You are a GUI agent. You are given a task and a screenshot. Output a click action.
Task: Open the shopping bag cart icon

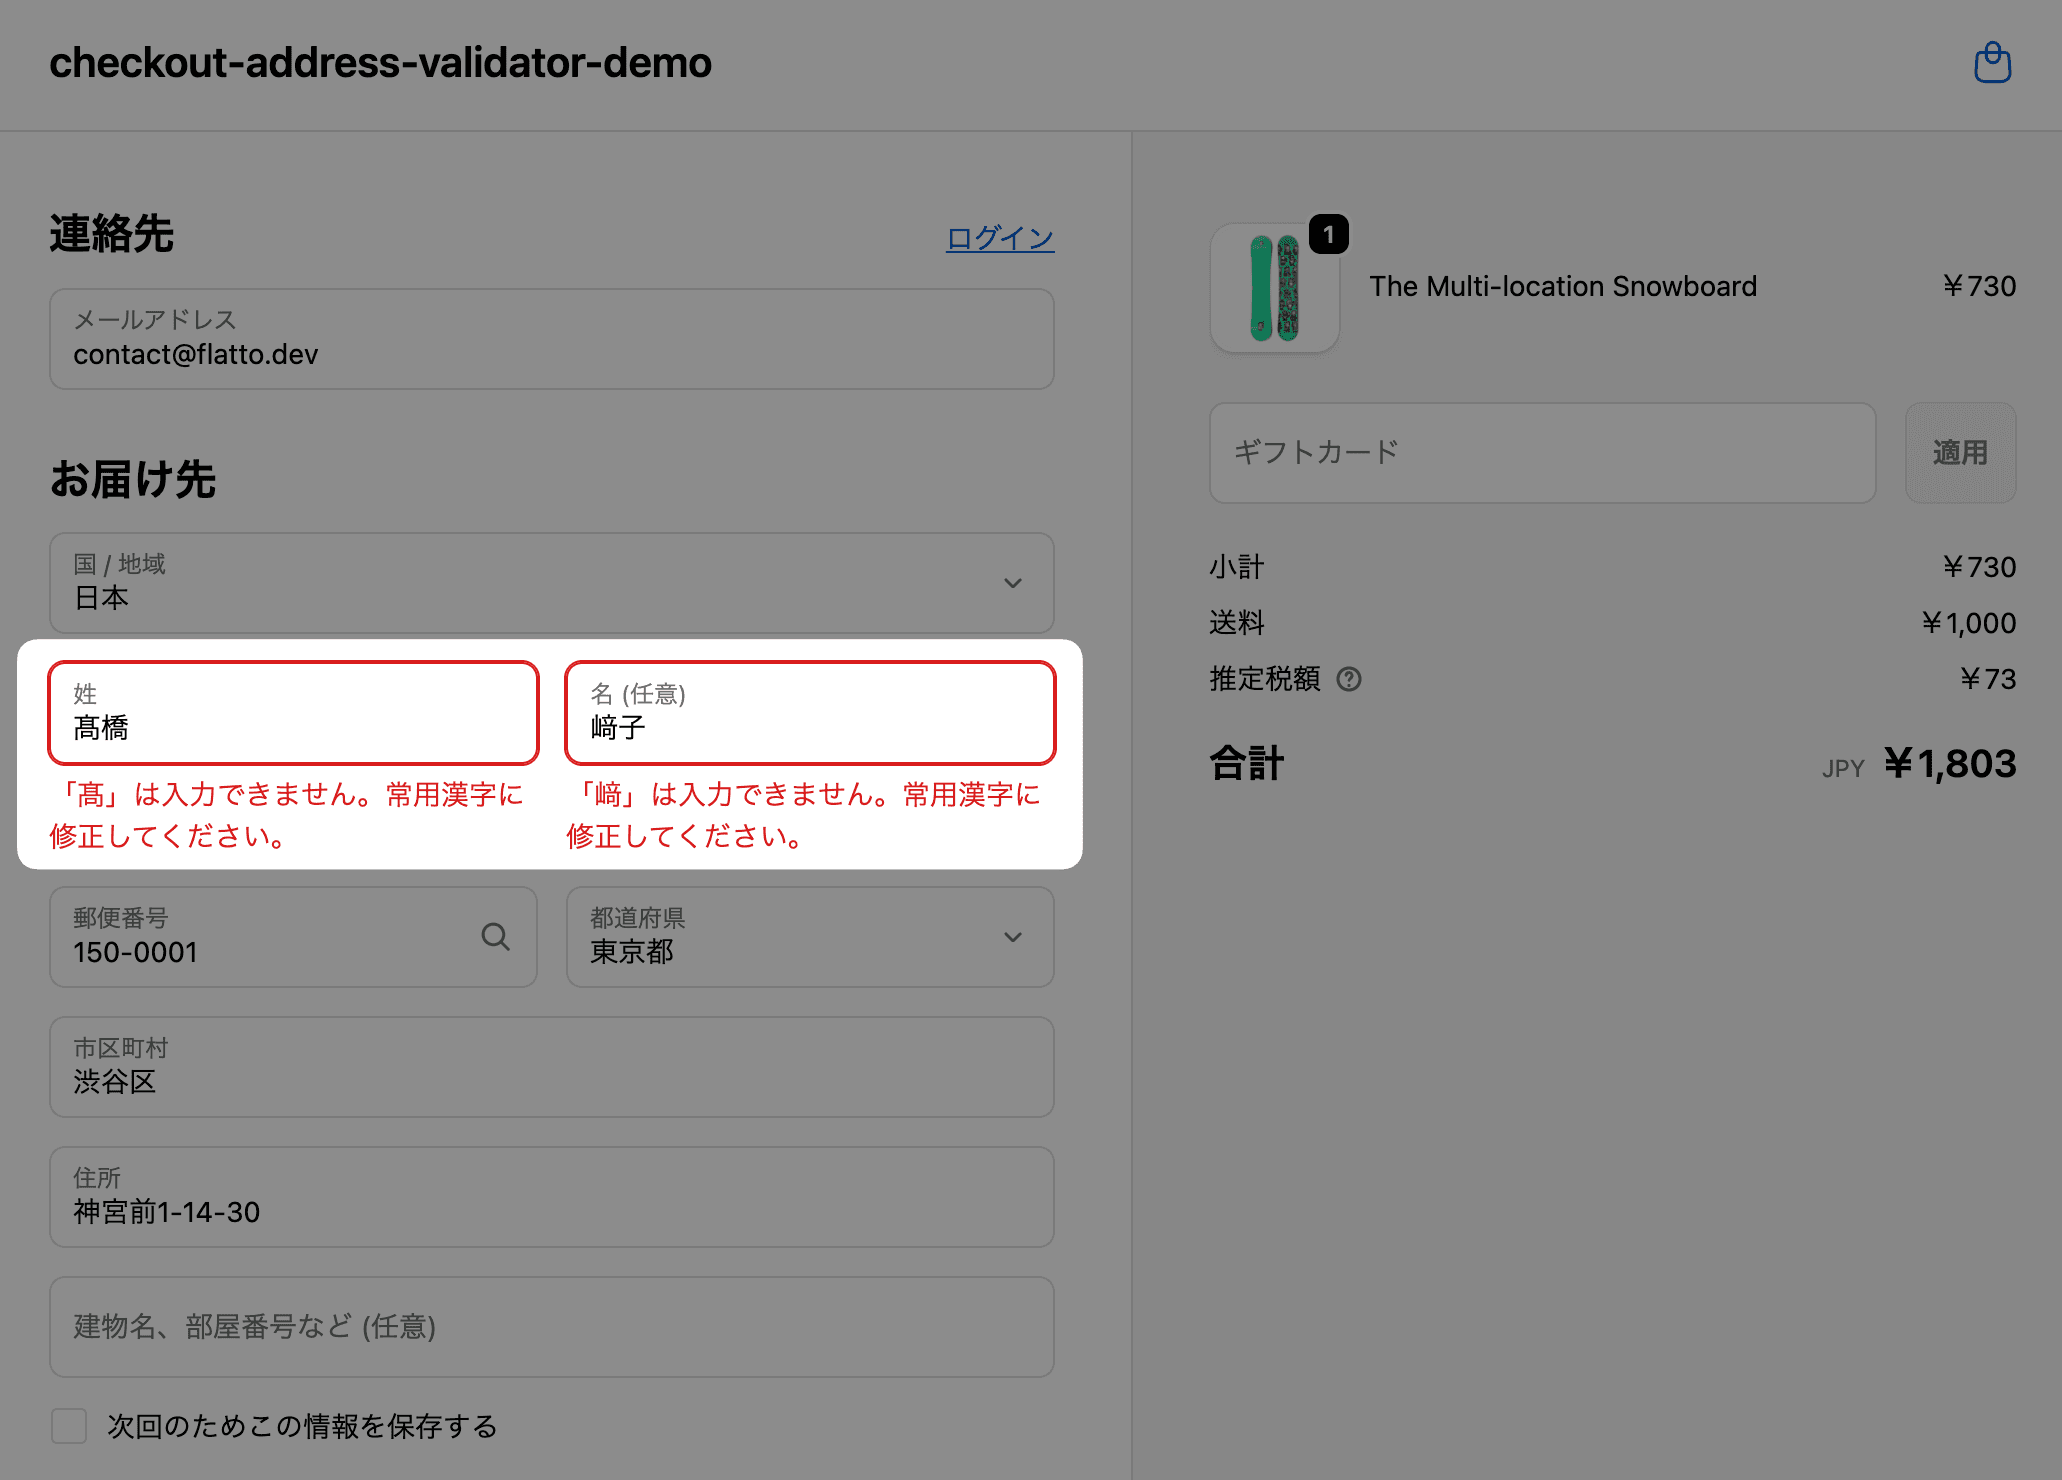point(1992,63)
